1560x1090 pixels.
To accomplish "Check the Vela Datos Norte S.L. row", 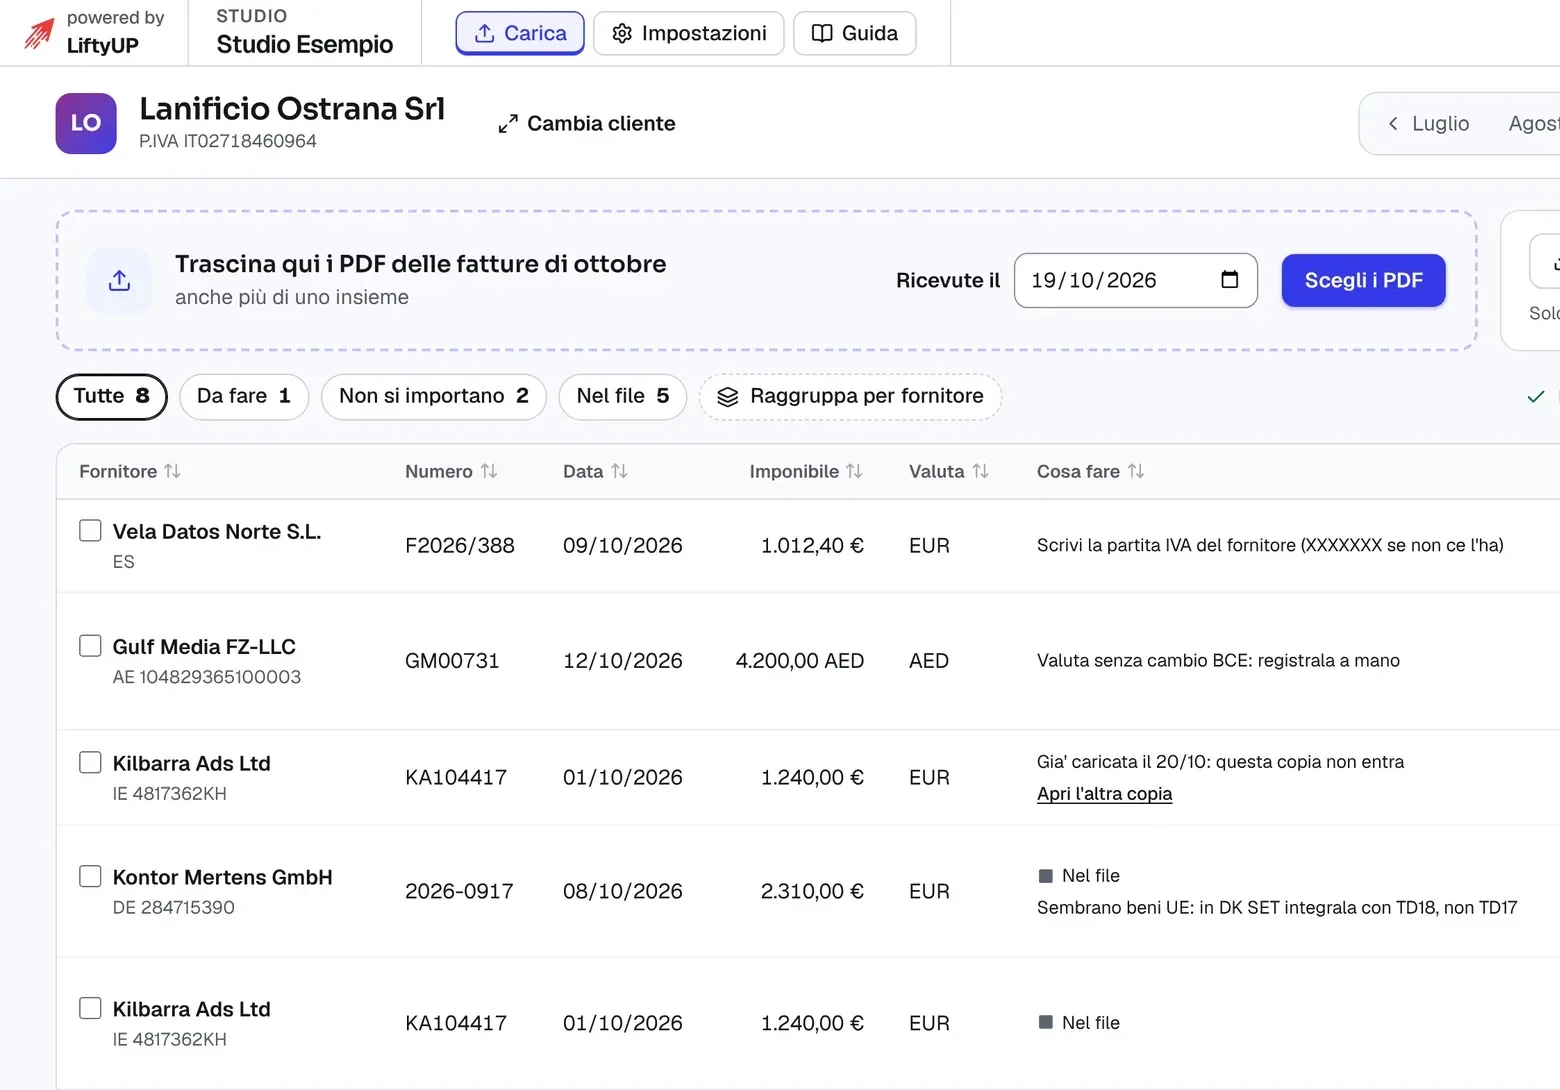I will 90,531.
